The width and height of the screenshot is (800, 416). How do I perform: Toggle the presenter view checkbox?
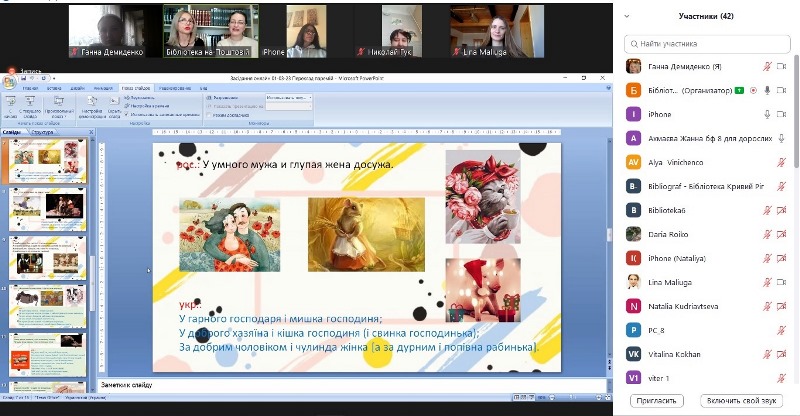tap(210, 115)
